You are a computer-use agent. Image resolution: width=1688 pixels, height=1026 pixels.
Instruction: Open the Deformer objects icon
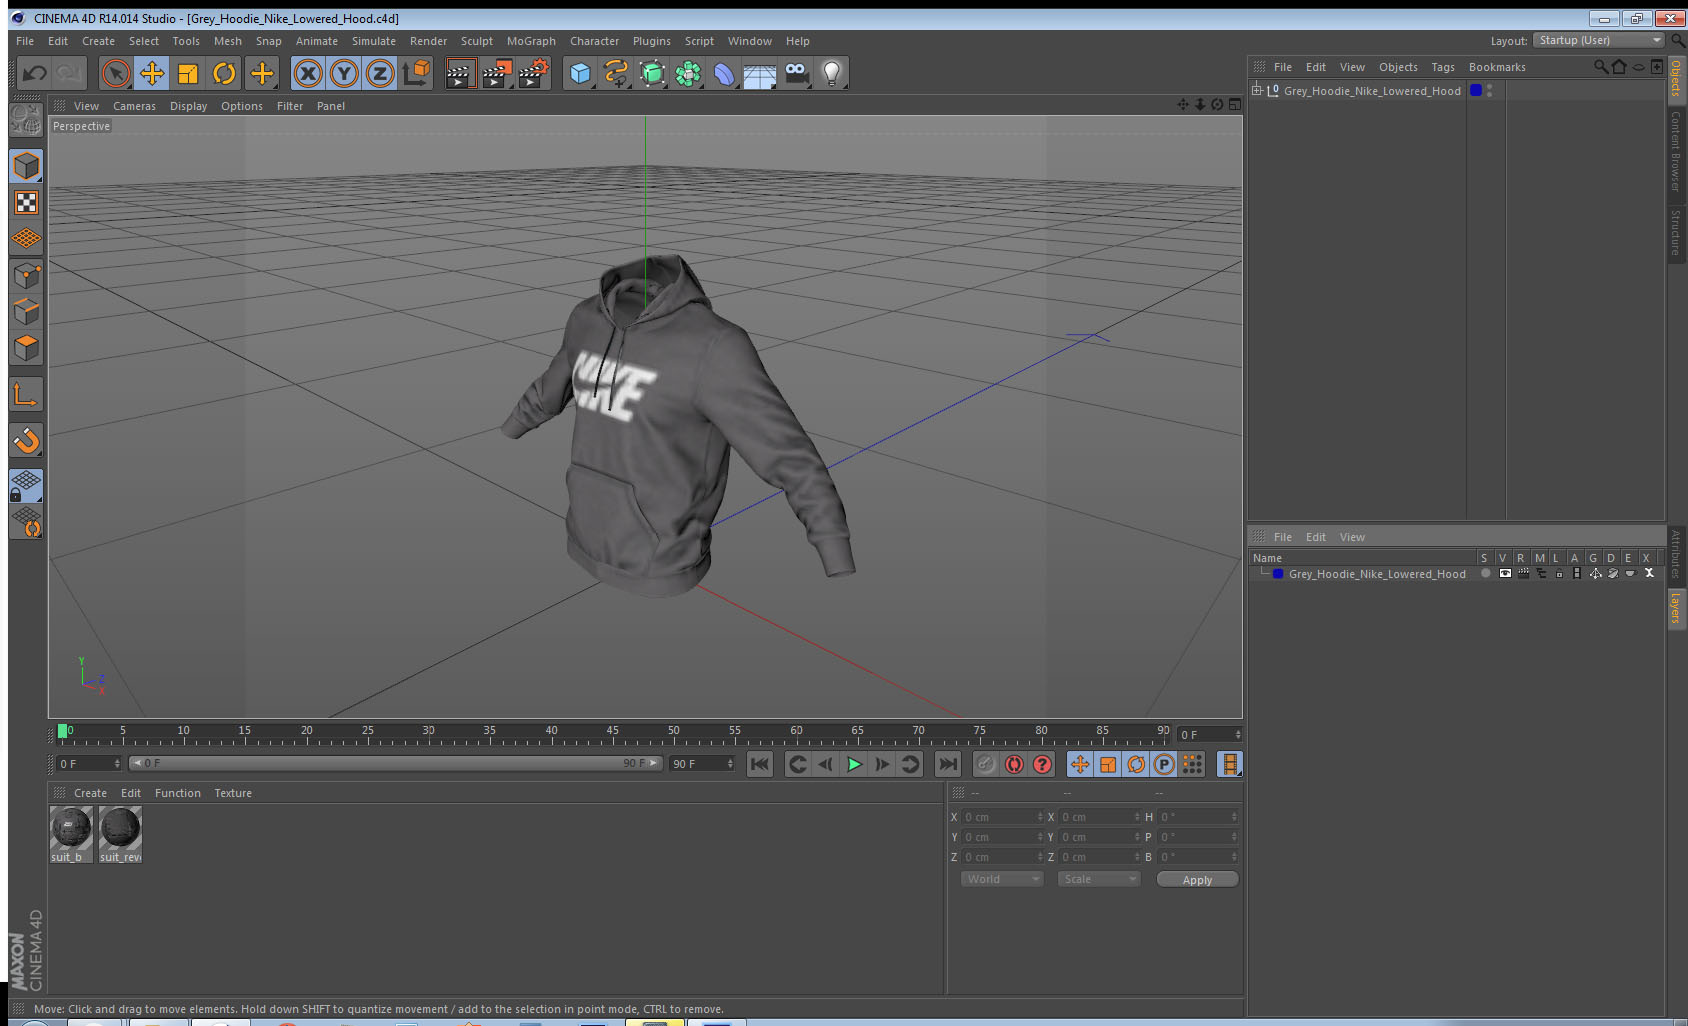pos(724,73)
